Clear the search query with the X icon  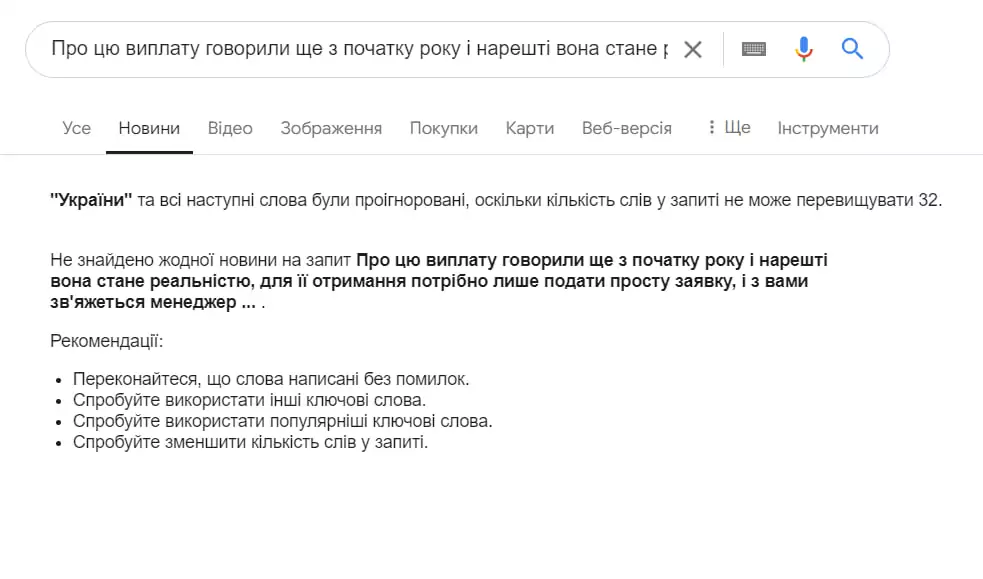[692, 49]
